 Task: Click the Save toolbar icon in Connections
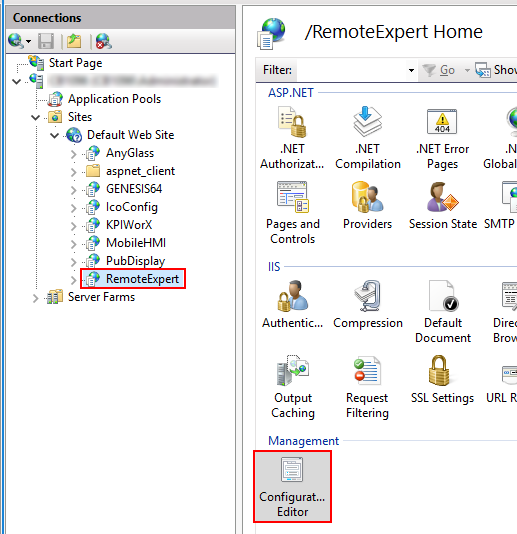tap(46, 41)
